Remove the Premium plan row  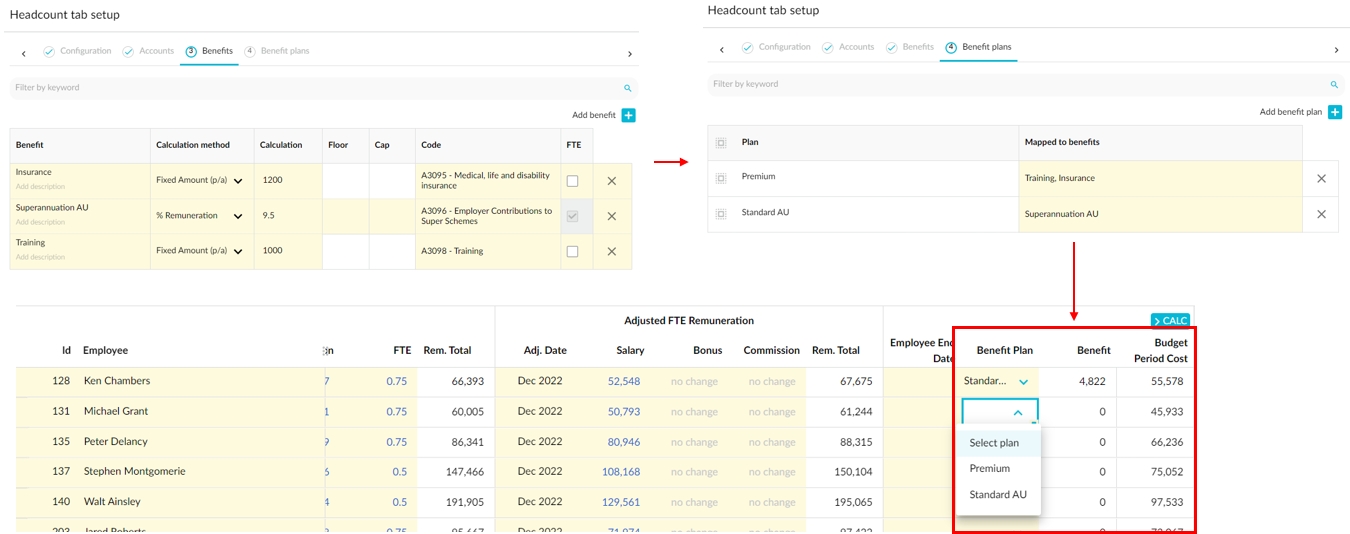tap(1321, 178)
